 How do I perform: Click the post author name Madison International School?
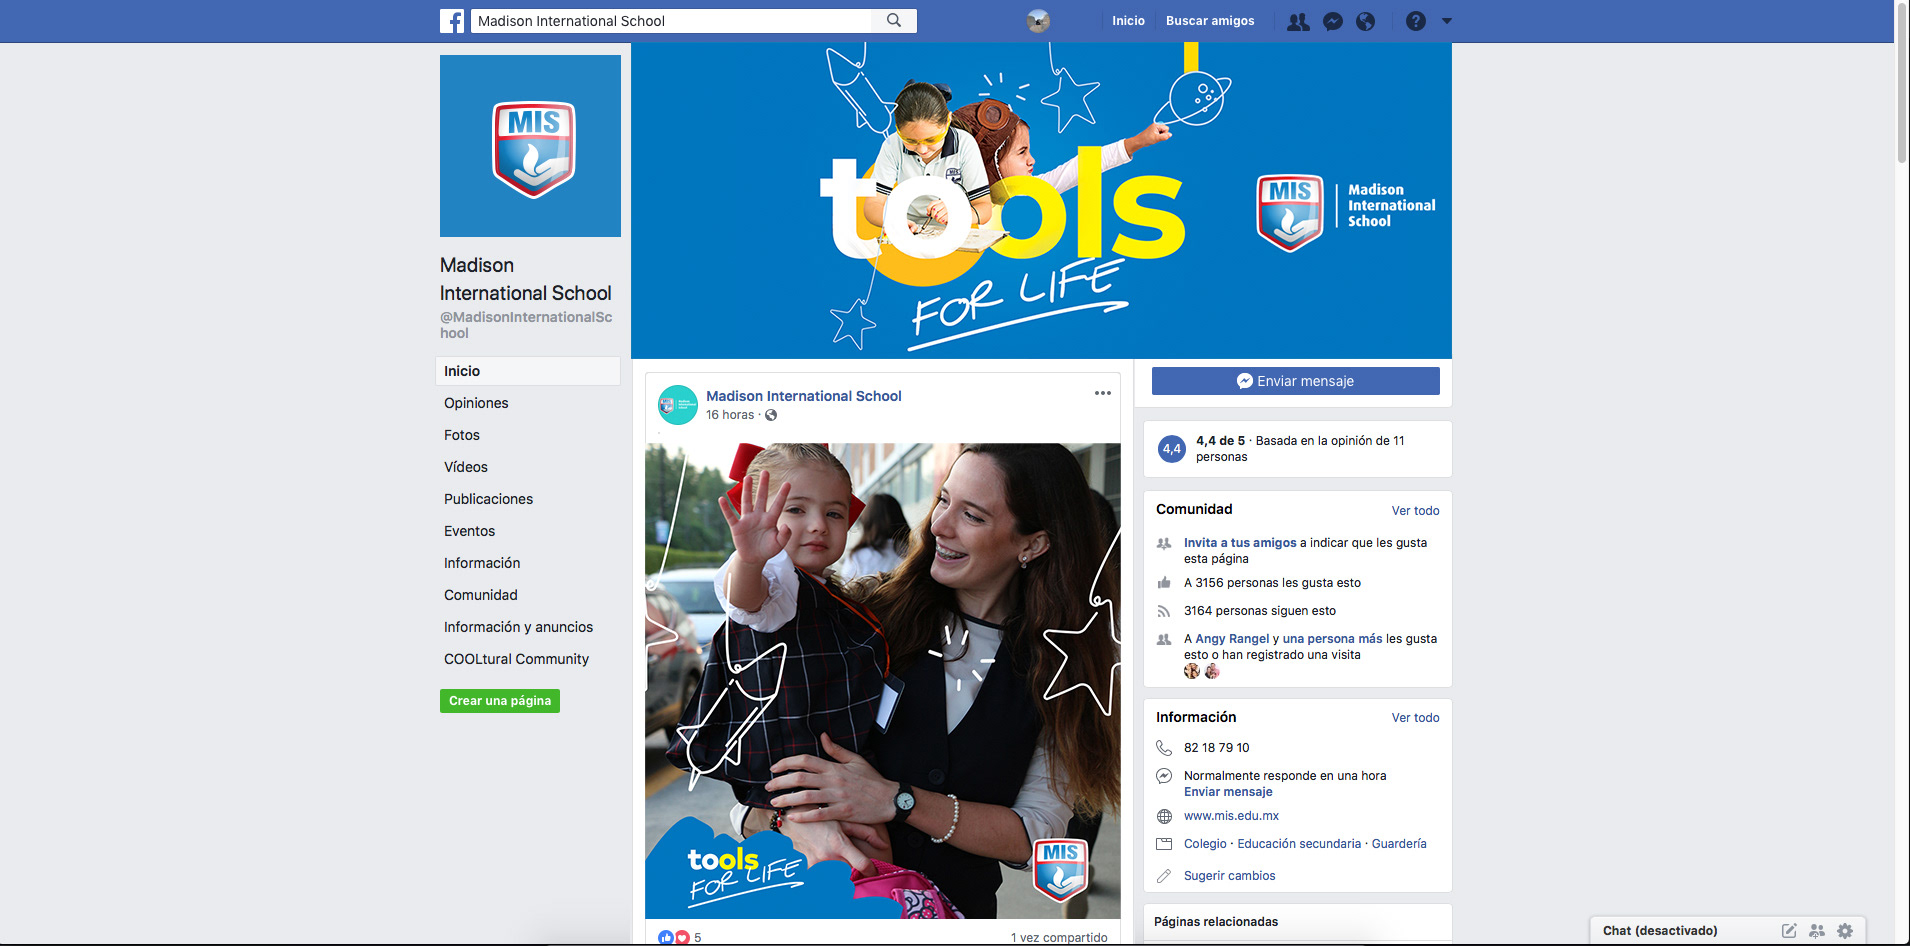pyautogui.click(x=804, y=396)
